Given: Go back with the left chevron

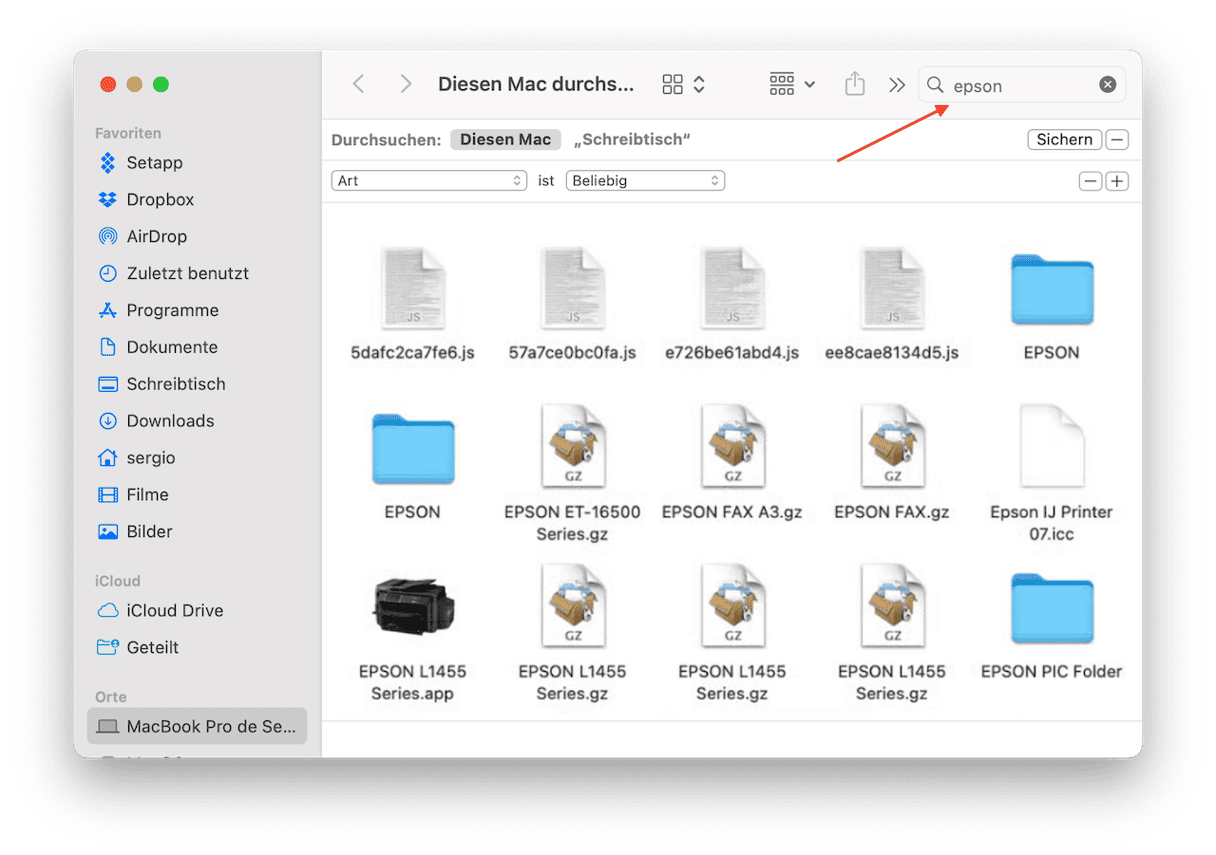Looking at the screenshot, I should click(x=359, y=85).
